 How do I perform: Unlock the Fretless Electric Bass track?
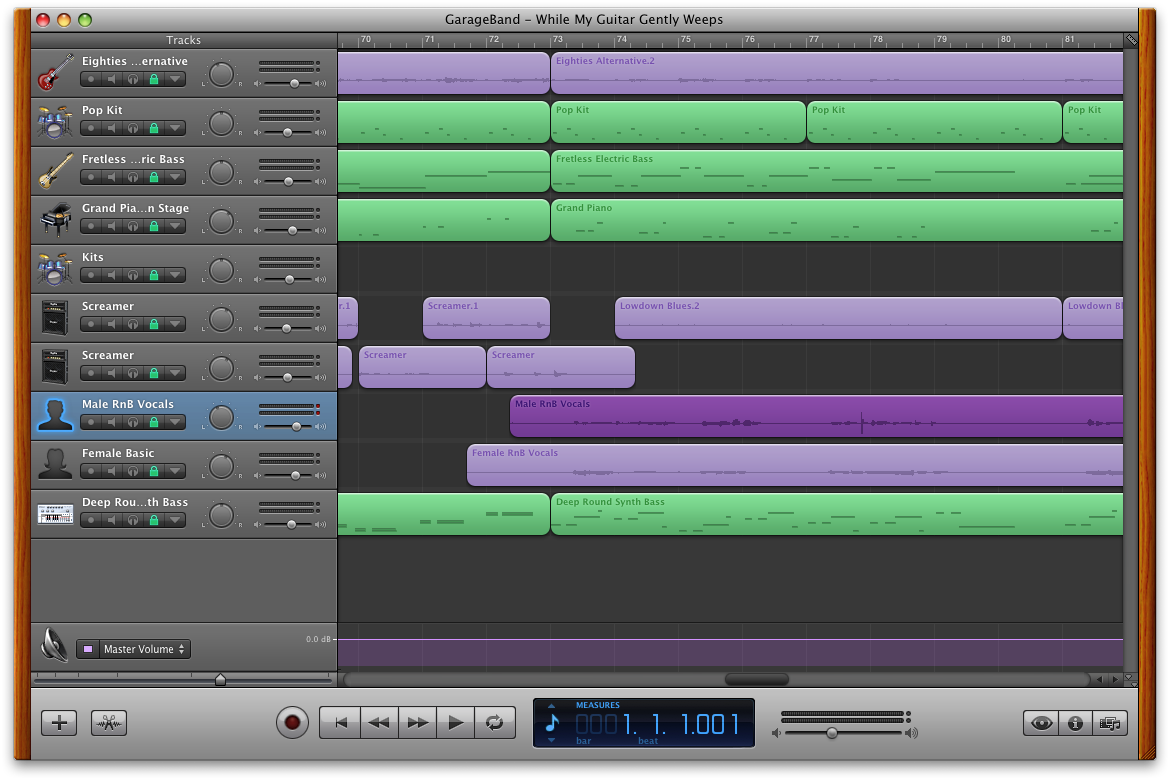click(x=154, y=178)
